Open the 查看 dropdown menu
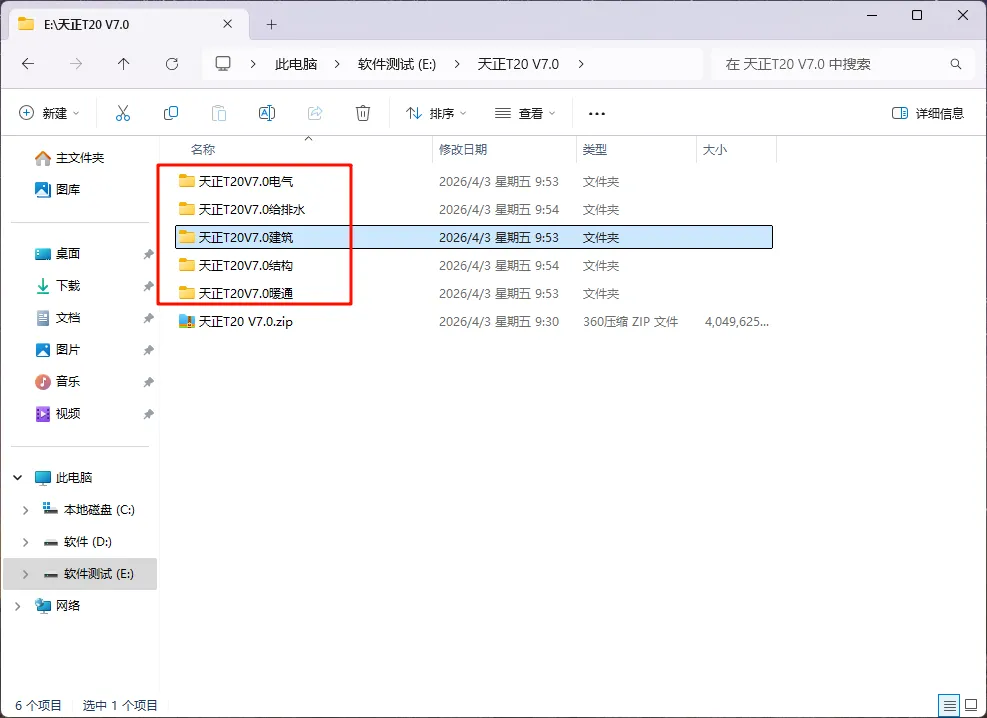 coord(525,113)
